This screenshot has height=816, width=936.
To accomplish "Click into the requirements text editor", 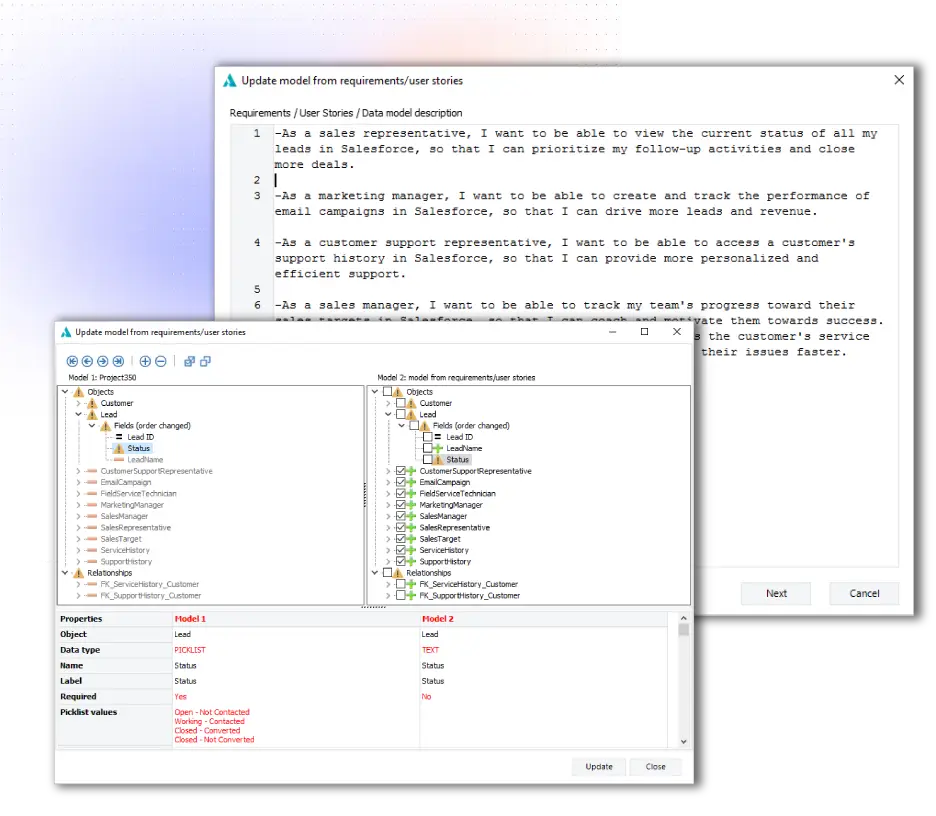I will (564, 345).
